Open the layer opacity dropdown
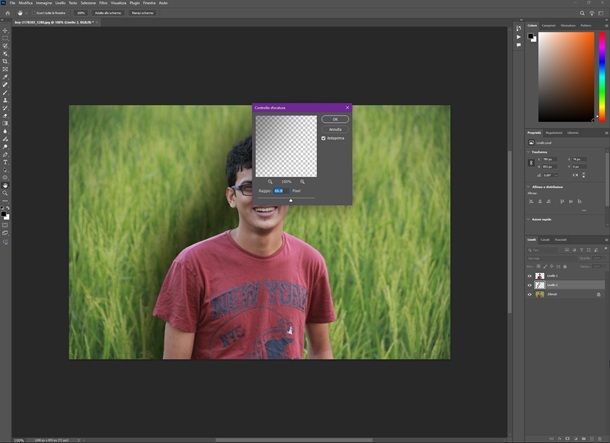The width and height of the screenshot is (610, 443). click(x=598, y=258)
